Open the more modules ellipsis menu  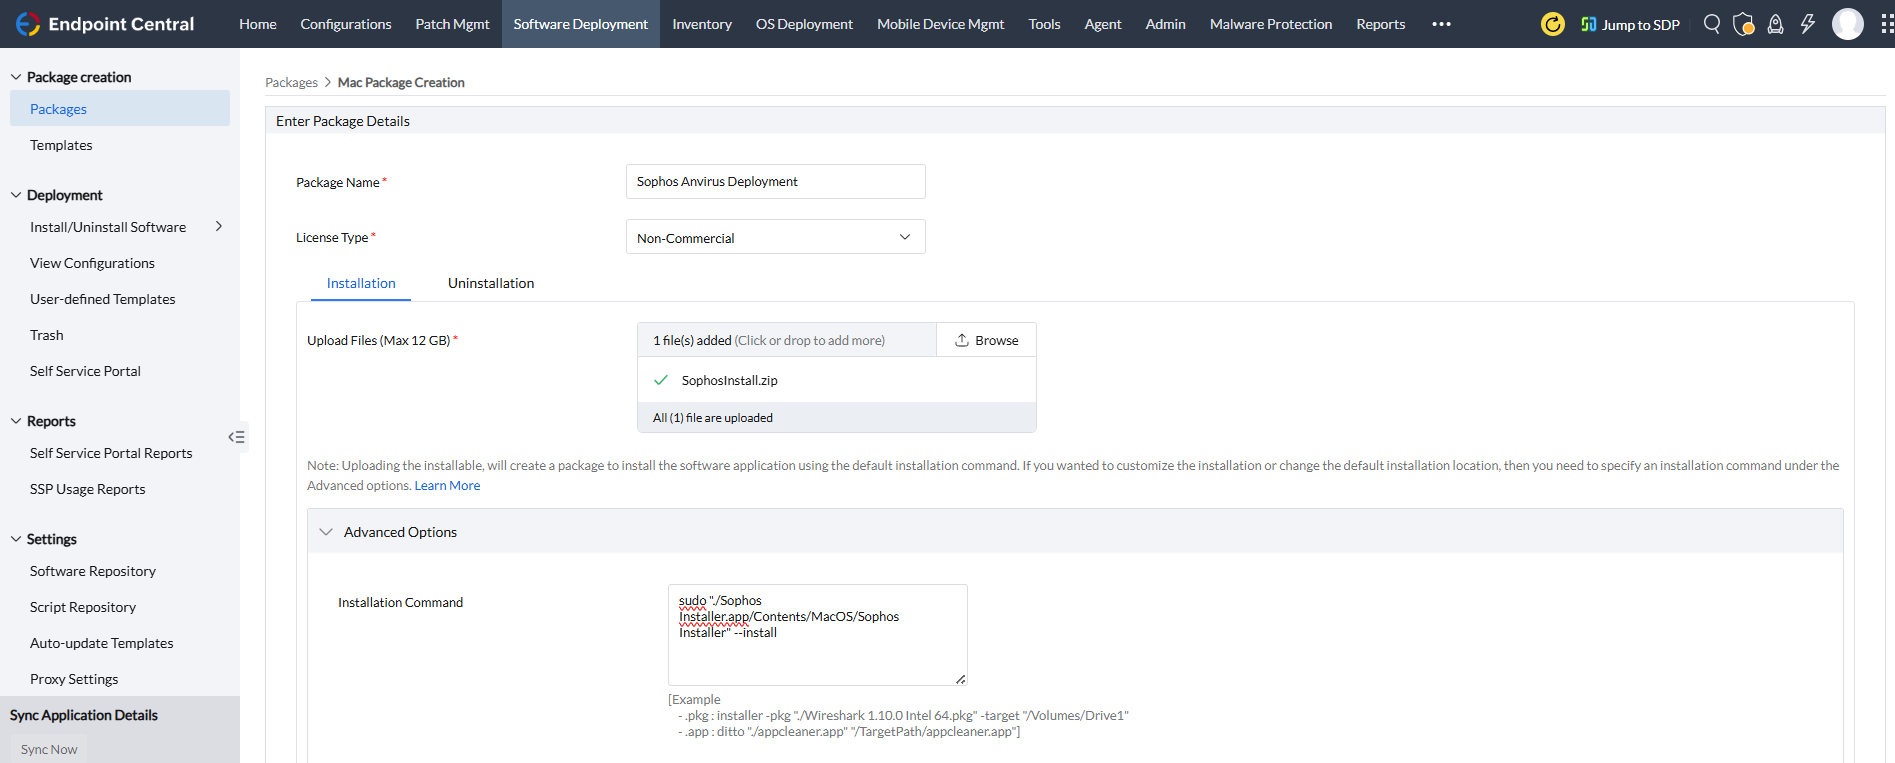[x=1441, y=24]
